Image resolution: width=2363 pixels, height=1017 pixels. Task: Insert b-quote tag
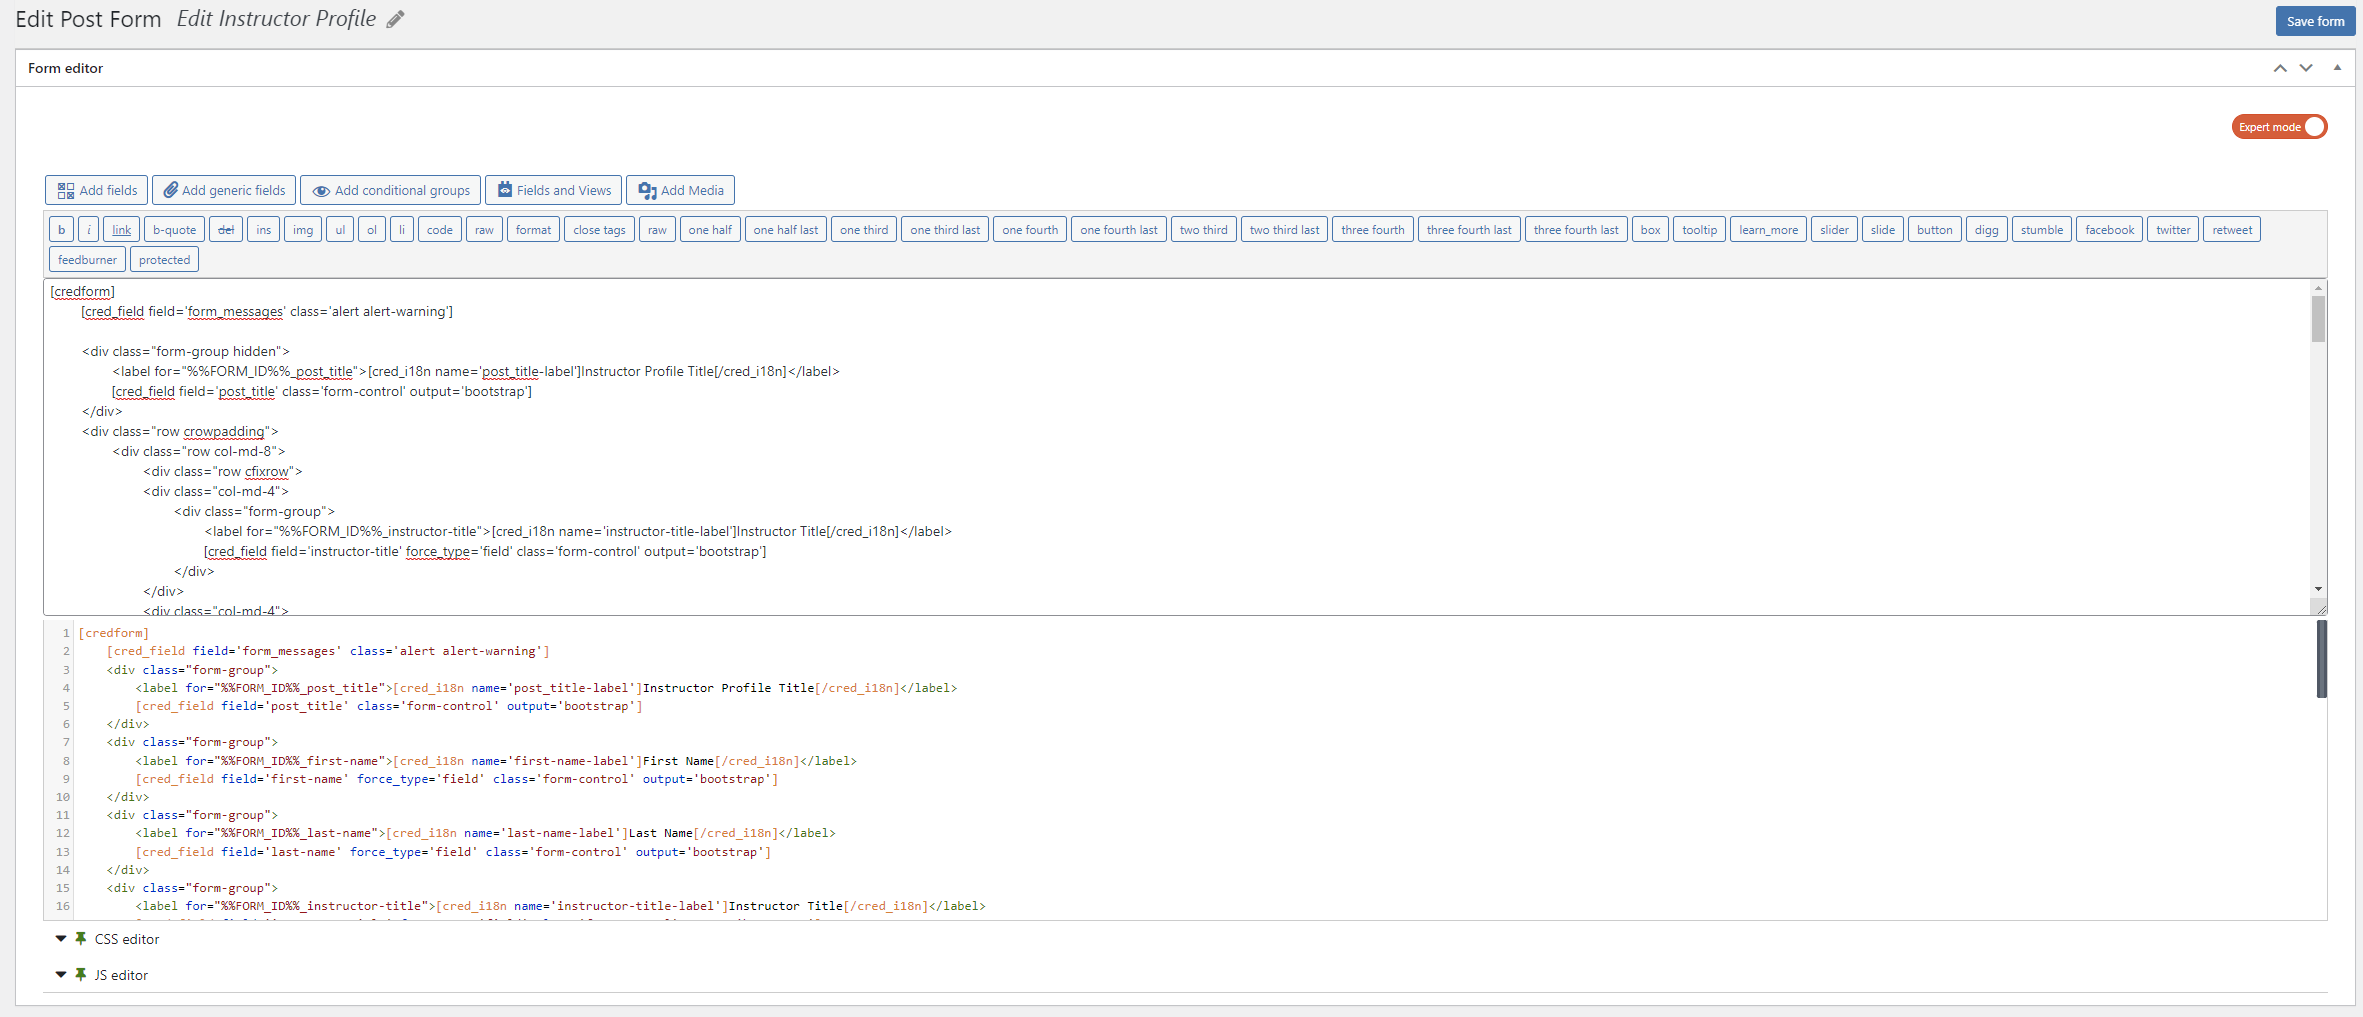point(175,230)
